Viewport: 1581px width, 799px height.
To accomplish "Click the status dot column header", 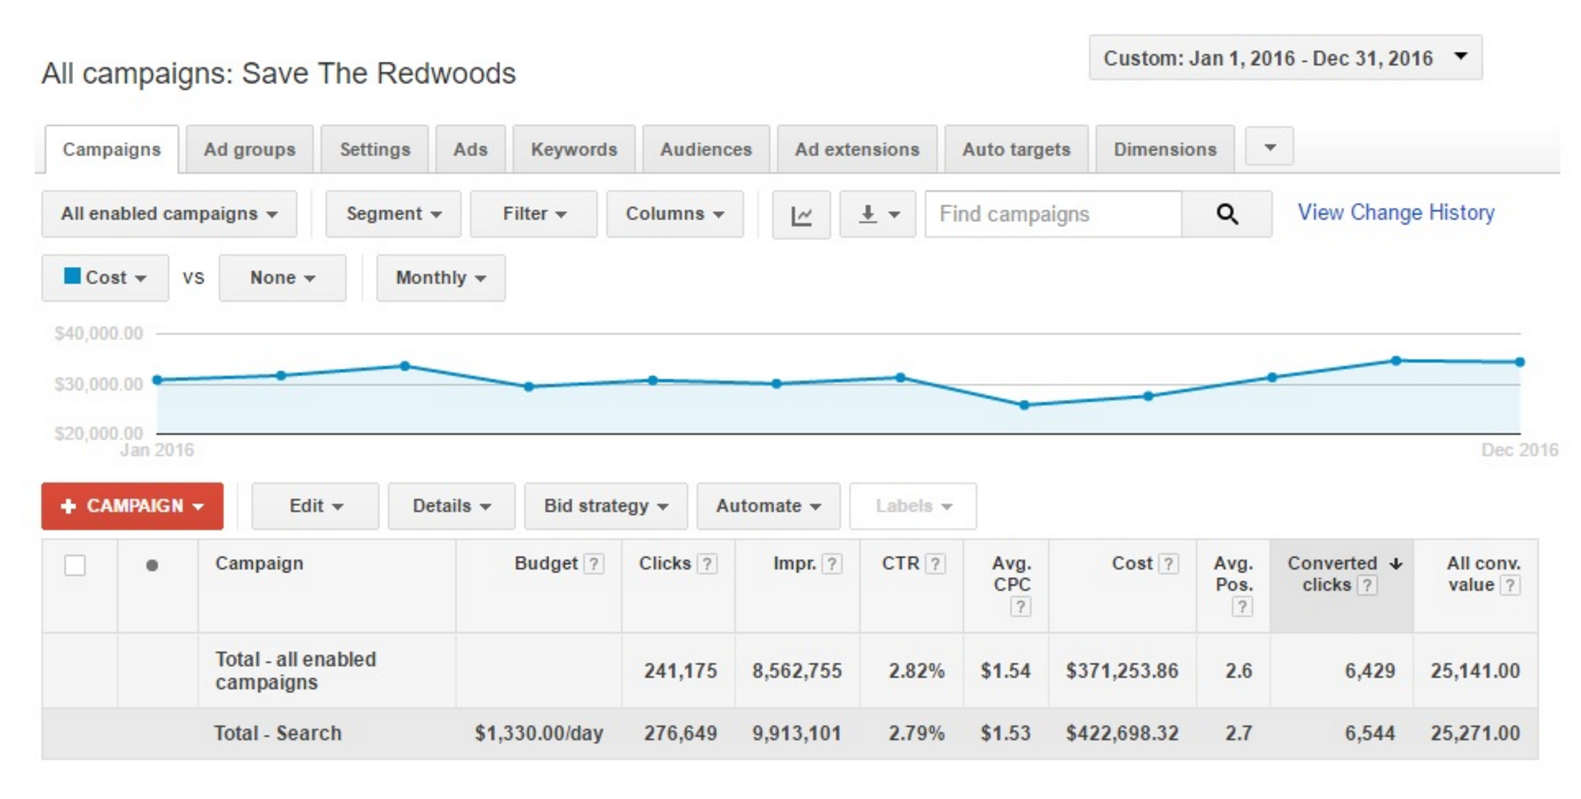I will [152, 566].
